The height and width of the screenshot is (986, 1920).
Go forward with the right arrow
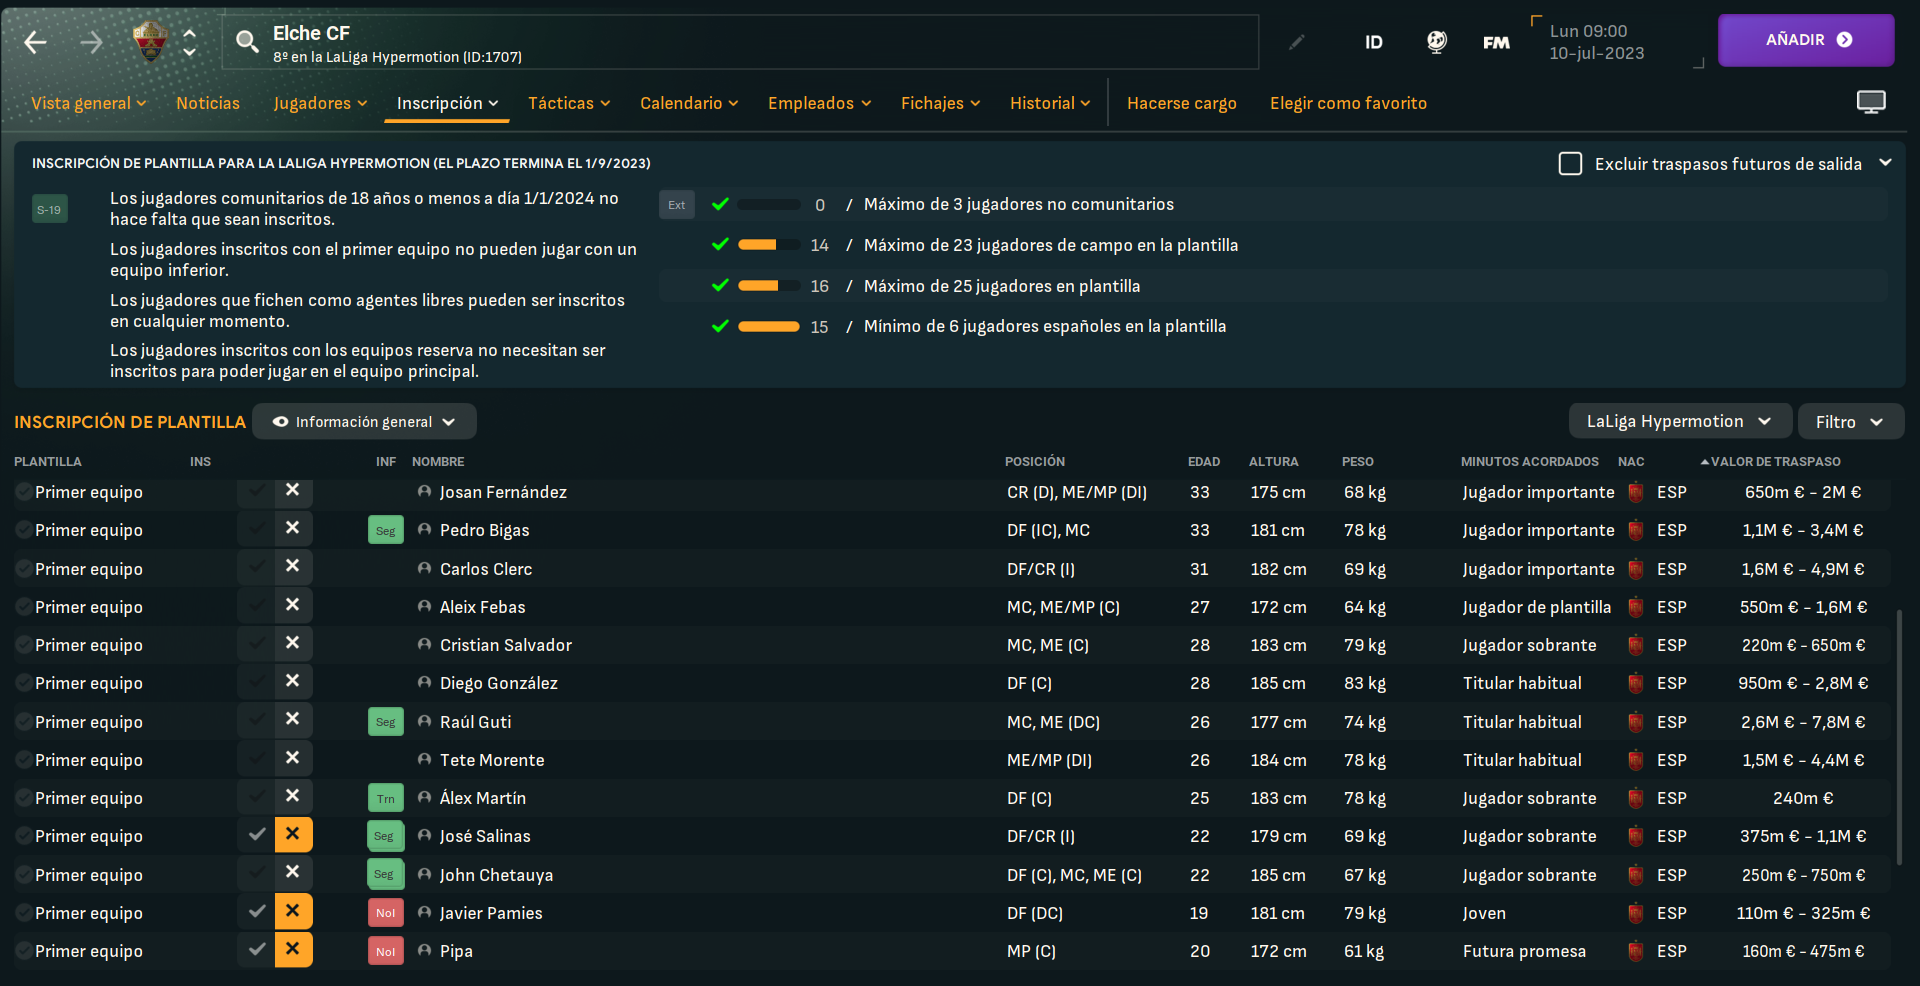91,42
